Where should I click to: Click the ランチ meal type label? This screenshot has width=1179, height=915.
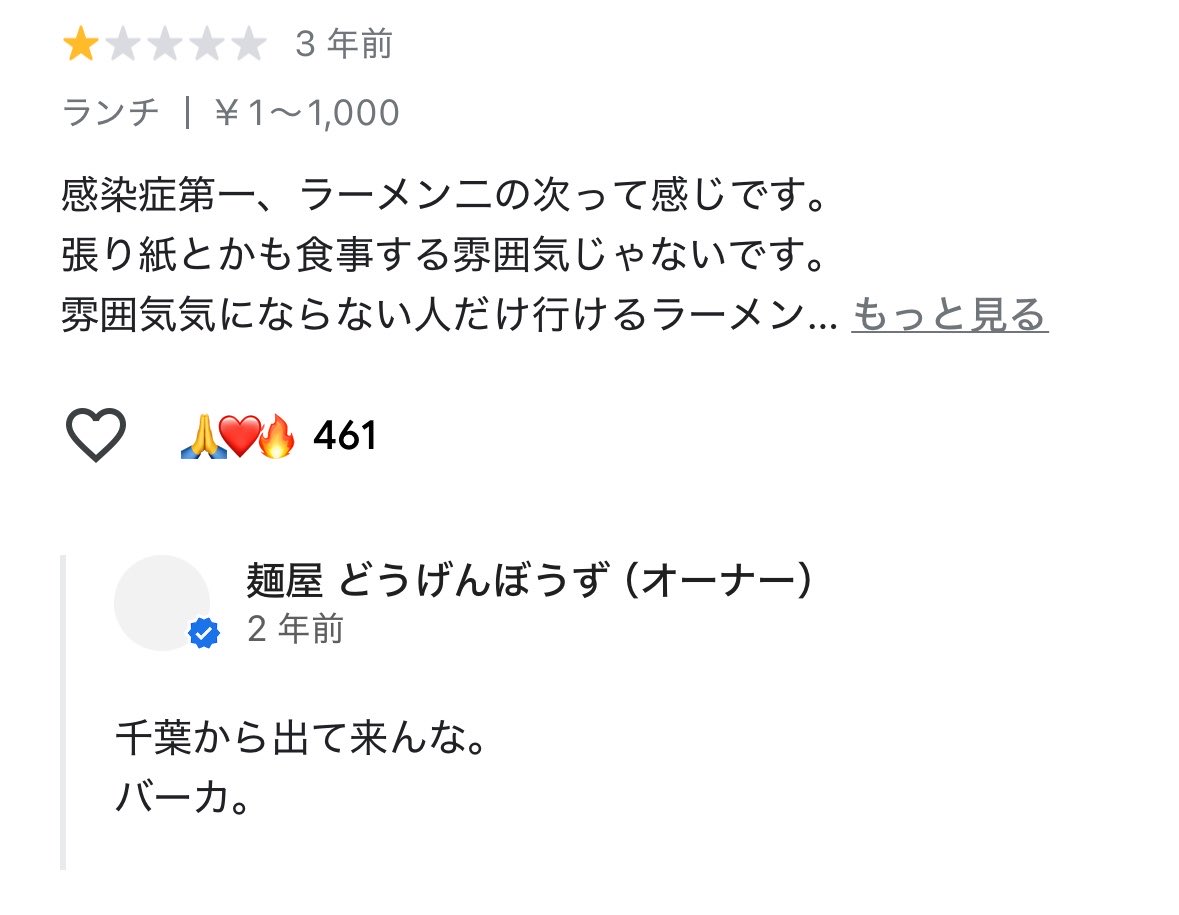tap(111, 113)
